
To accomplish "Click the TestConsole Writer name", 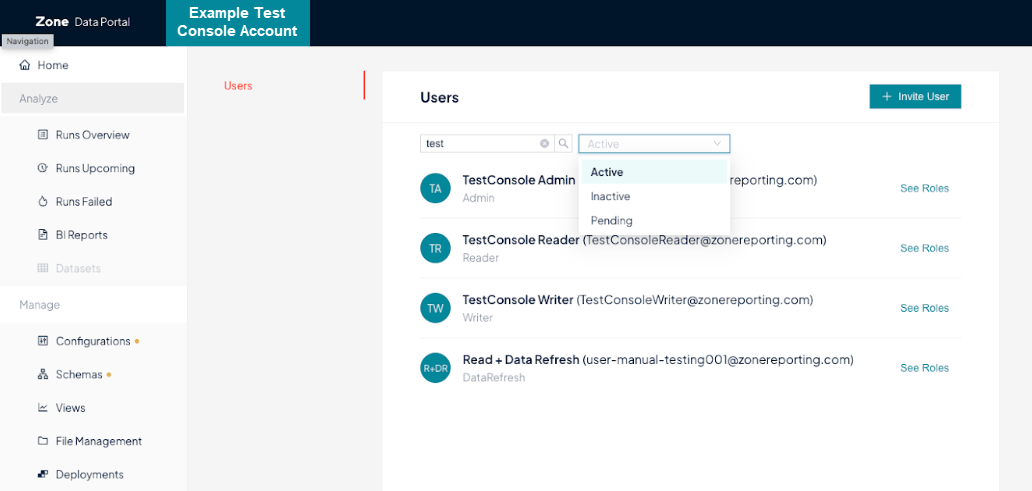I will pos(518,300).
